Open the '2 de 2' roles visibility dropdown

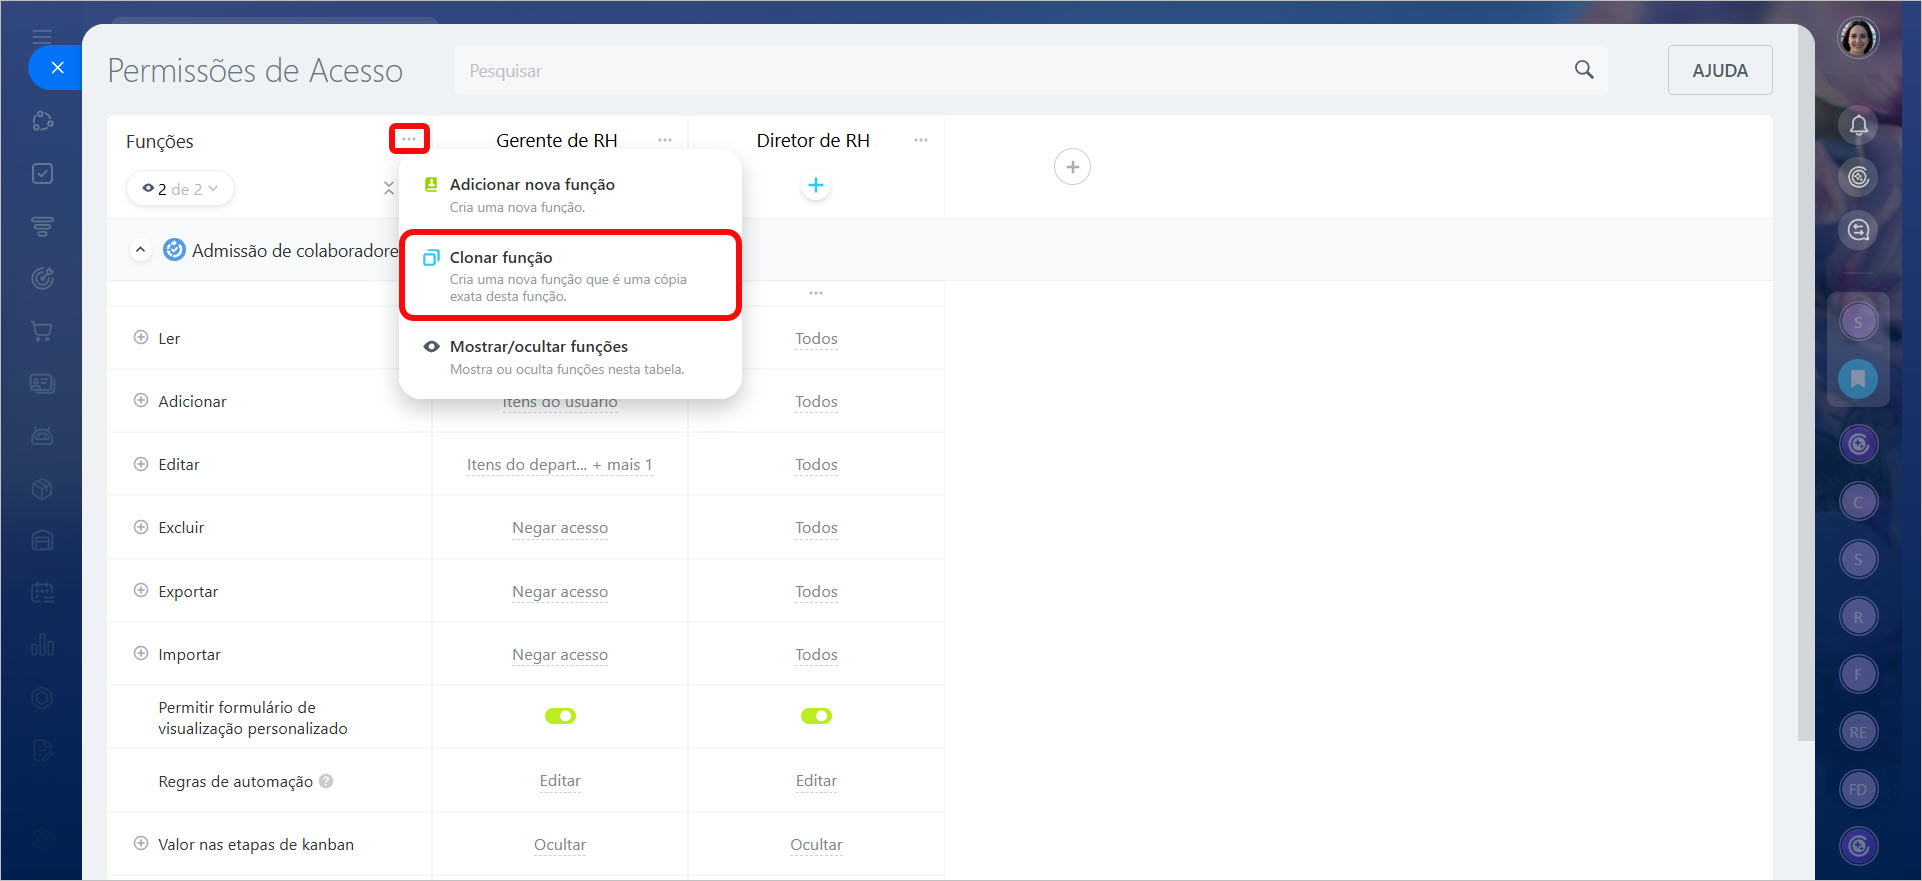pos(180,189)
